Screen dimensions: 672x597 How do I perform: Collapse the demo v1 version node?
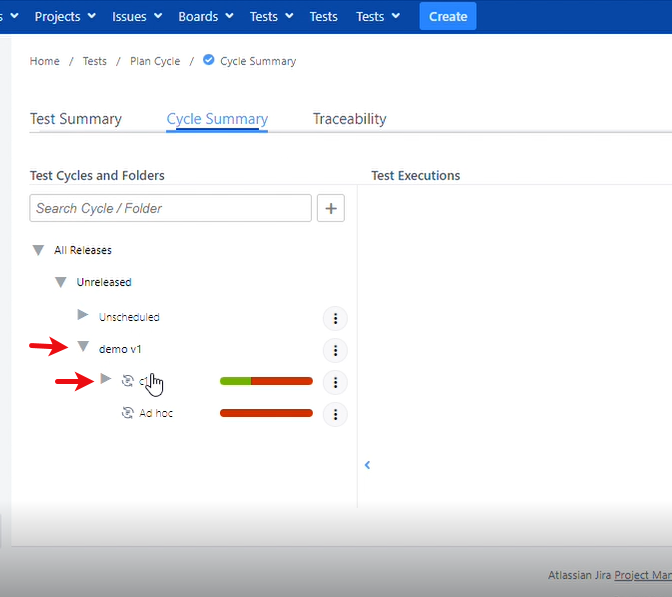click(x=84, y=348)
